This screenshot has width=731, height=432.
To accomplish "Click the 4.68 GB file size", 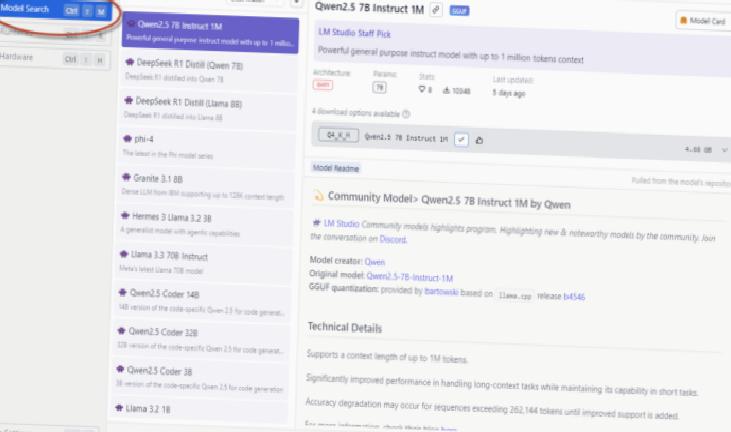I will pyautogui.click(x=698, y=150).
